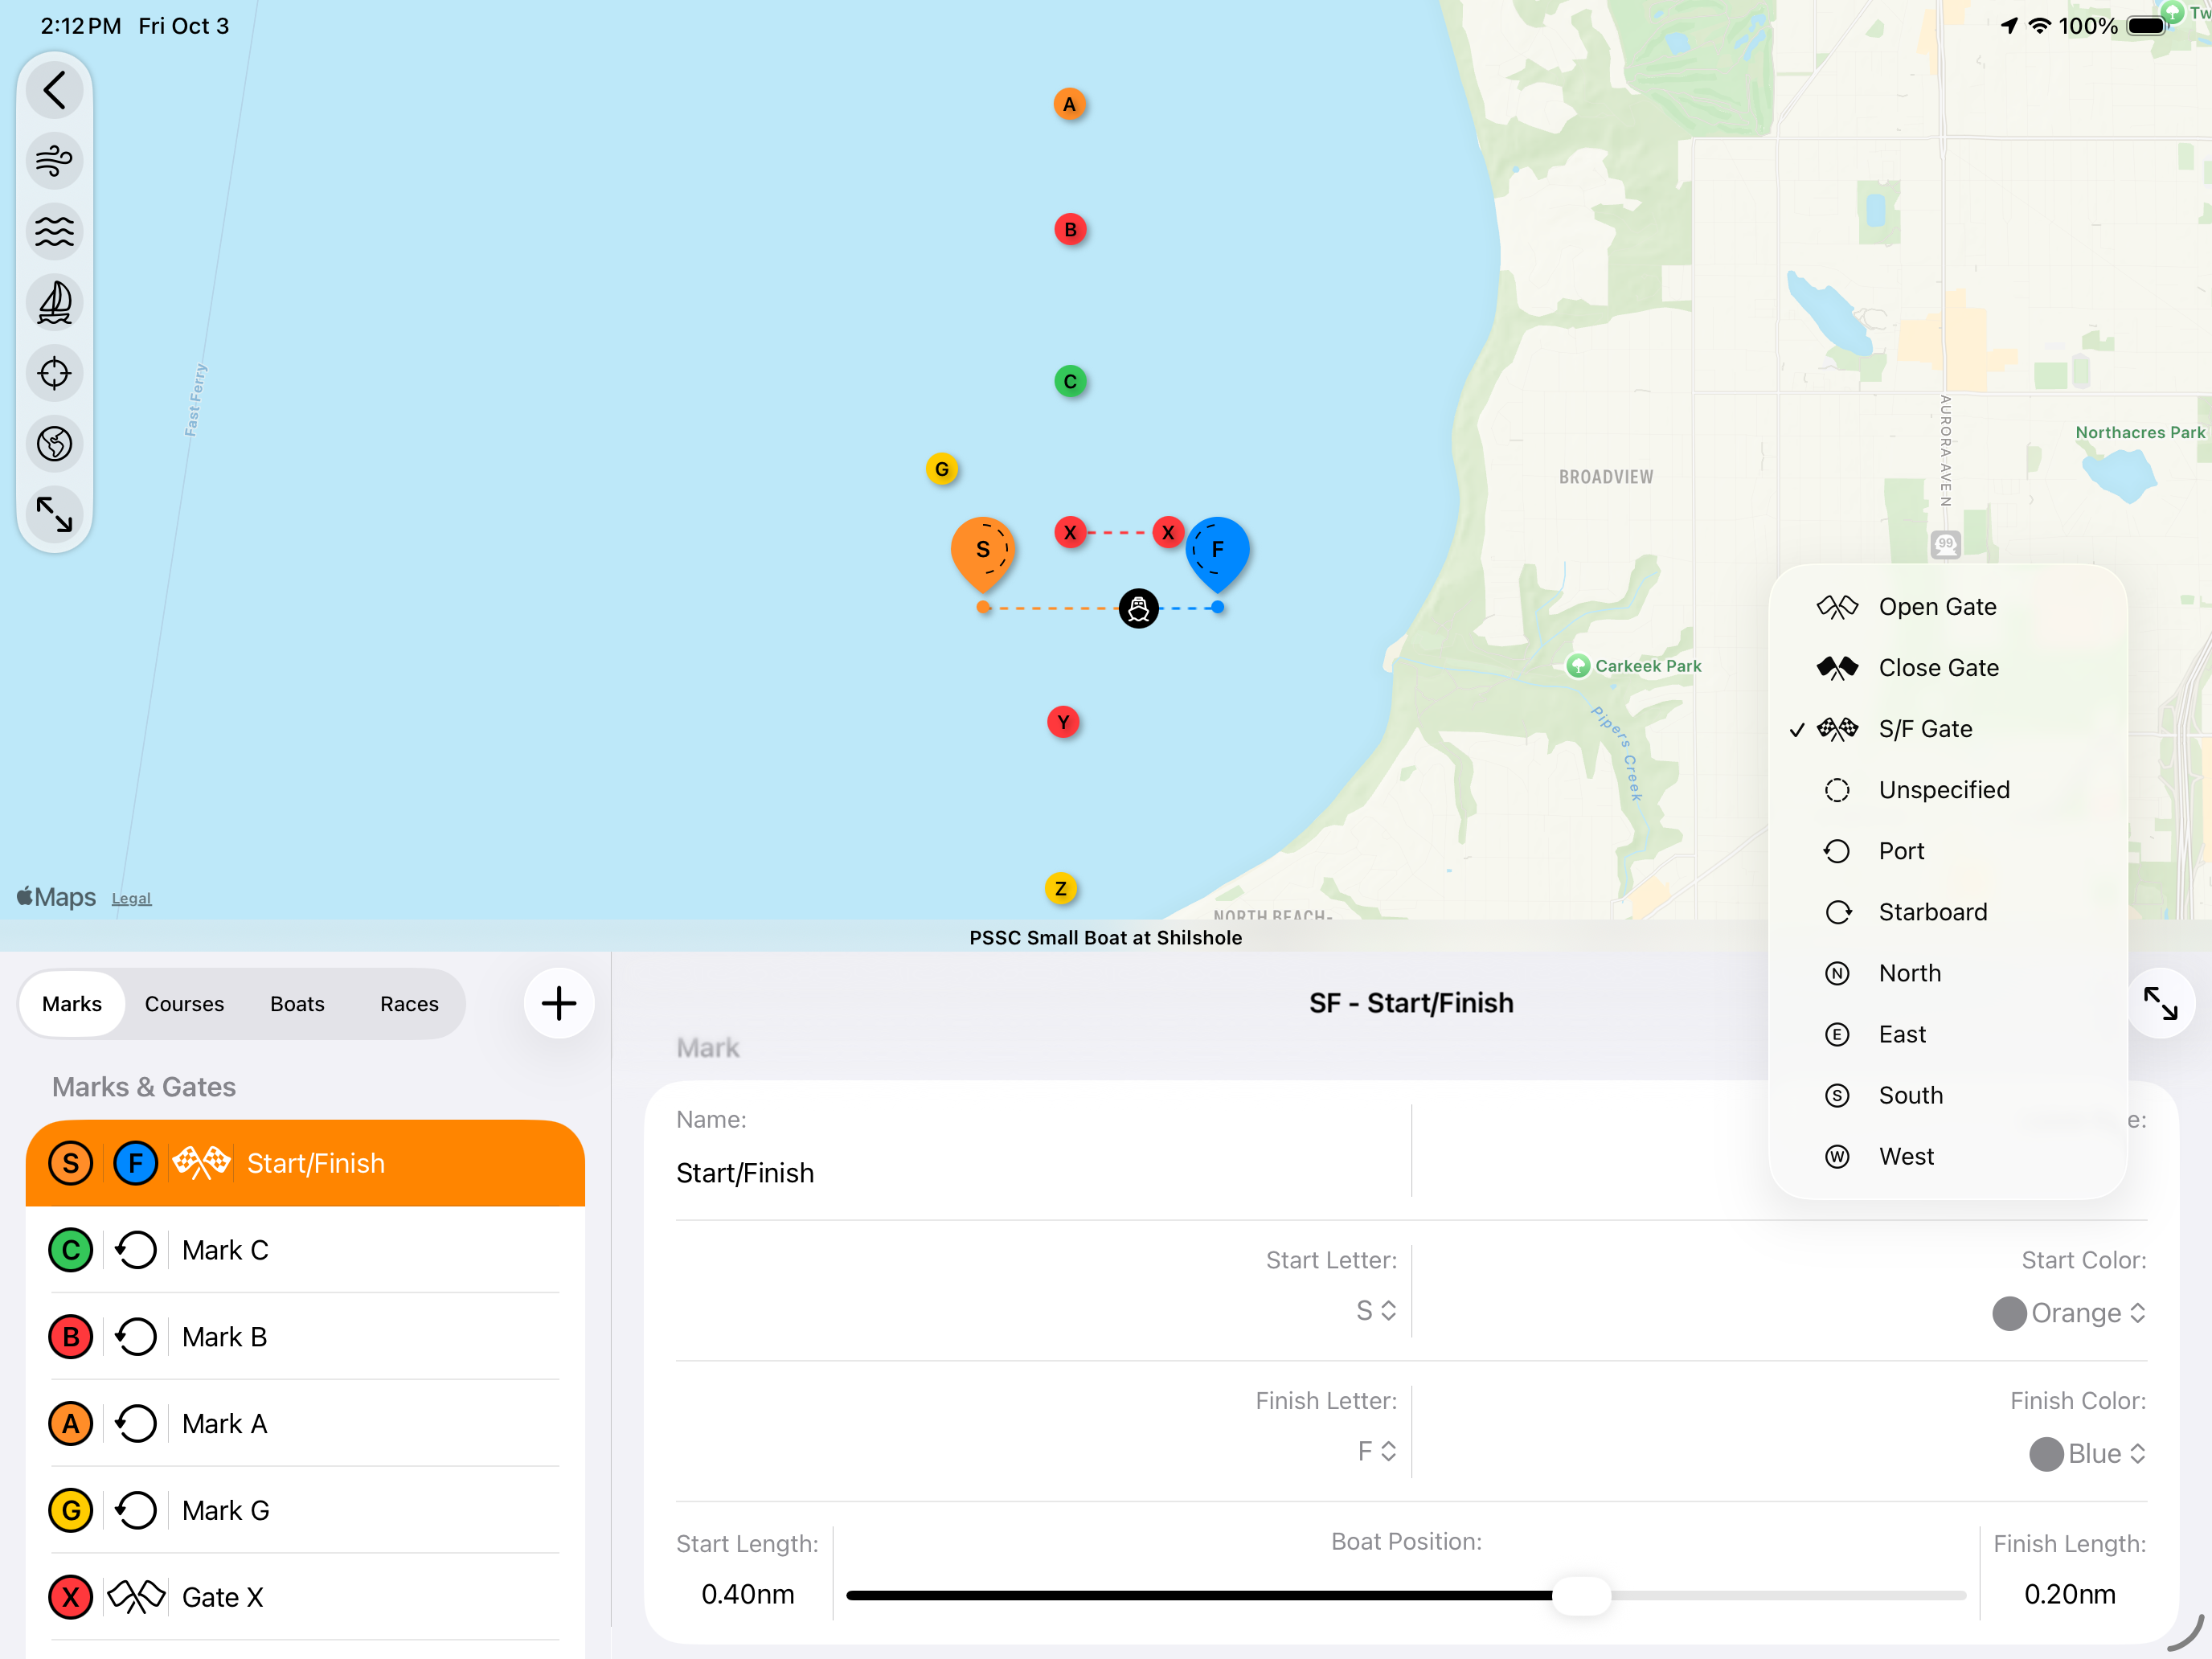Image resolution: width=2212 pixels, height=1659 pixels.
Task: Select the checked S/F Gate option
Action: [1924, 729]
